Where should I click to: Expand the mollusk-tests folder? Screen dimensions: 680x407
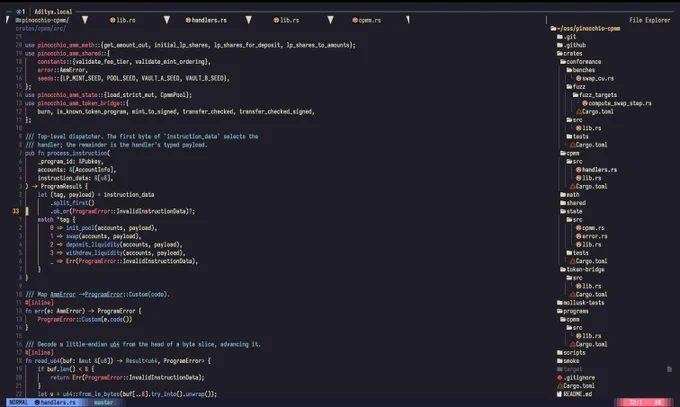(x=560, y=303)
